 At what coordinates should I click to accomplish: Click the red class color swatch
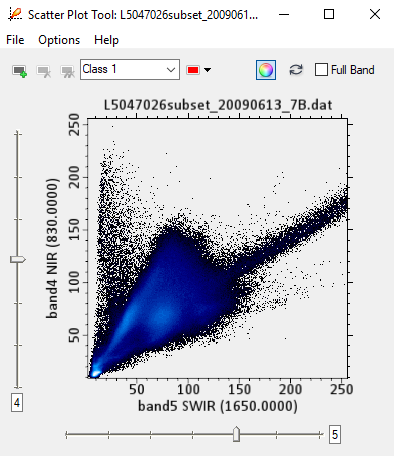[193, 70]
